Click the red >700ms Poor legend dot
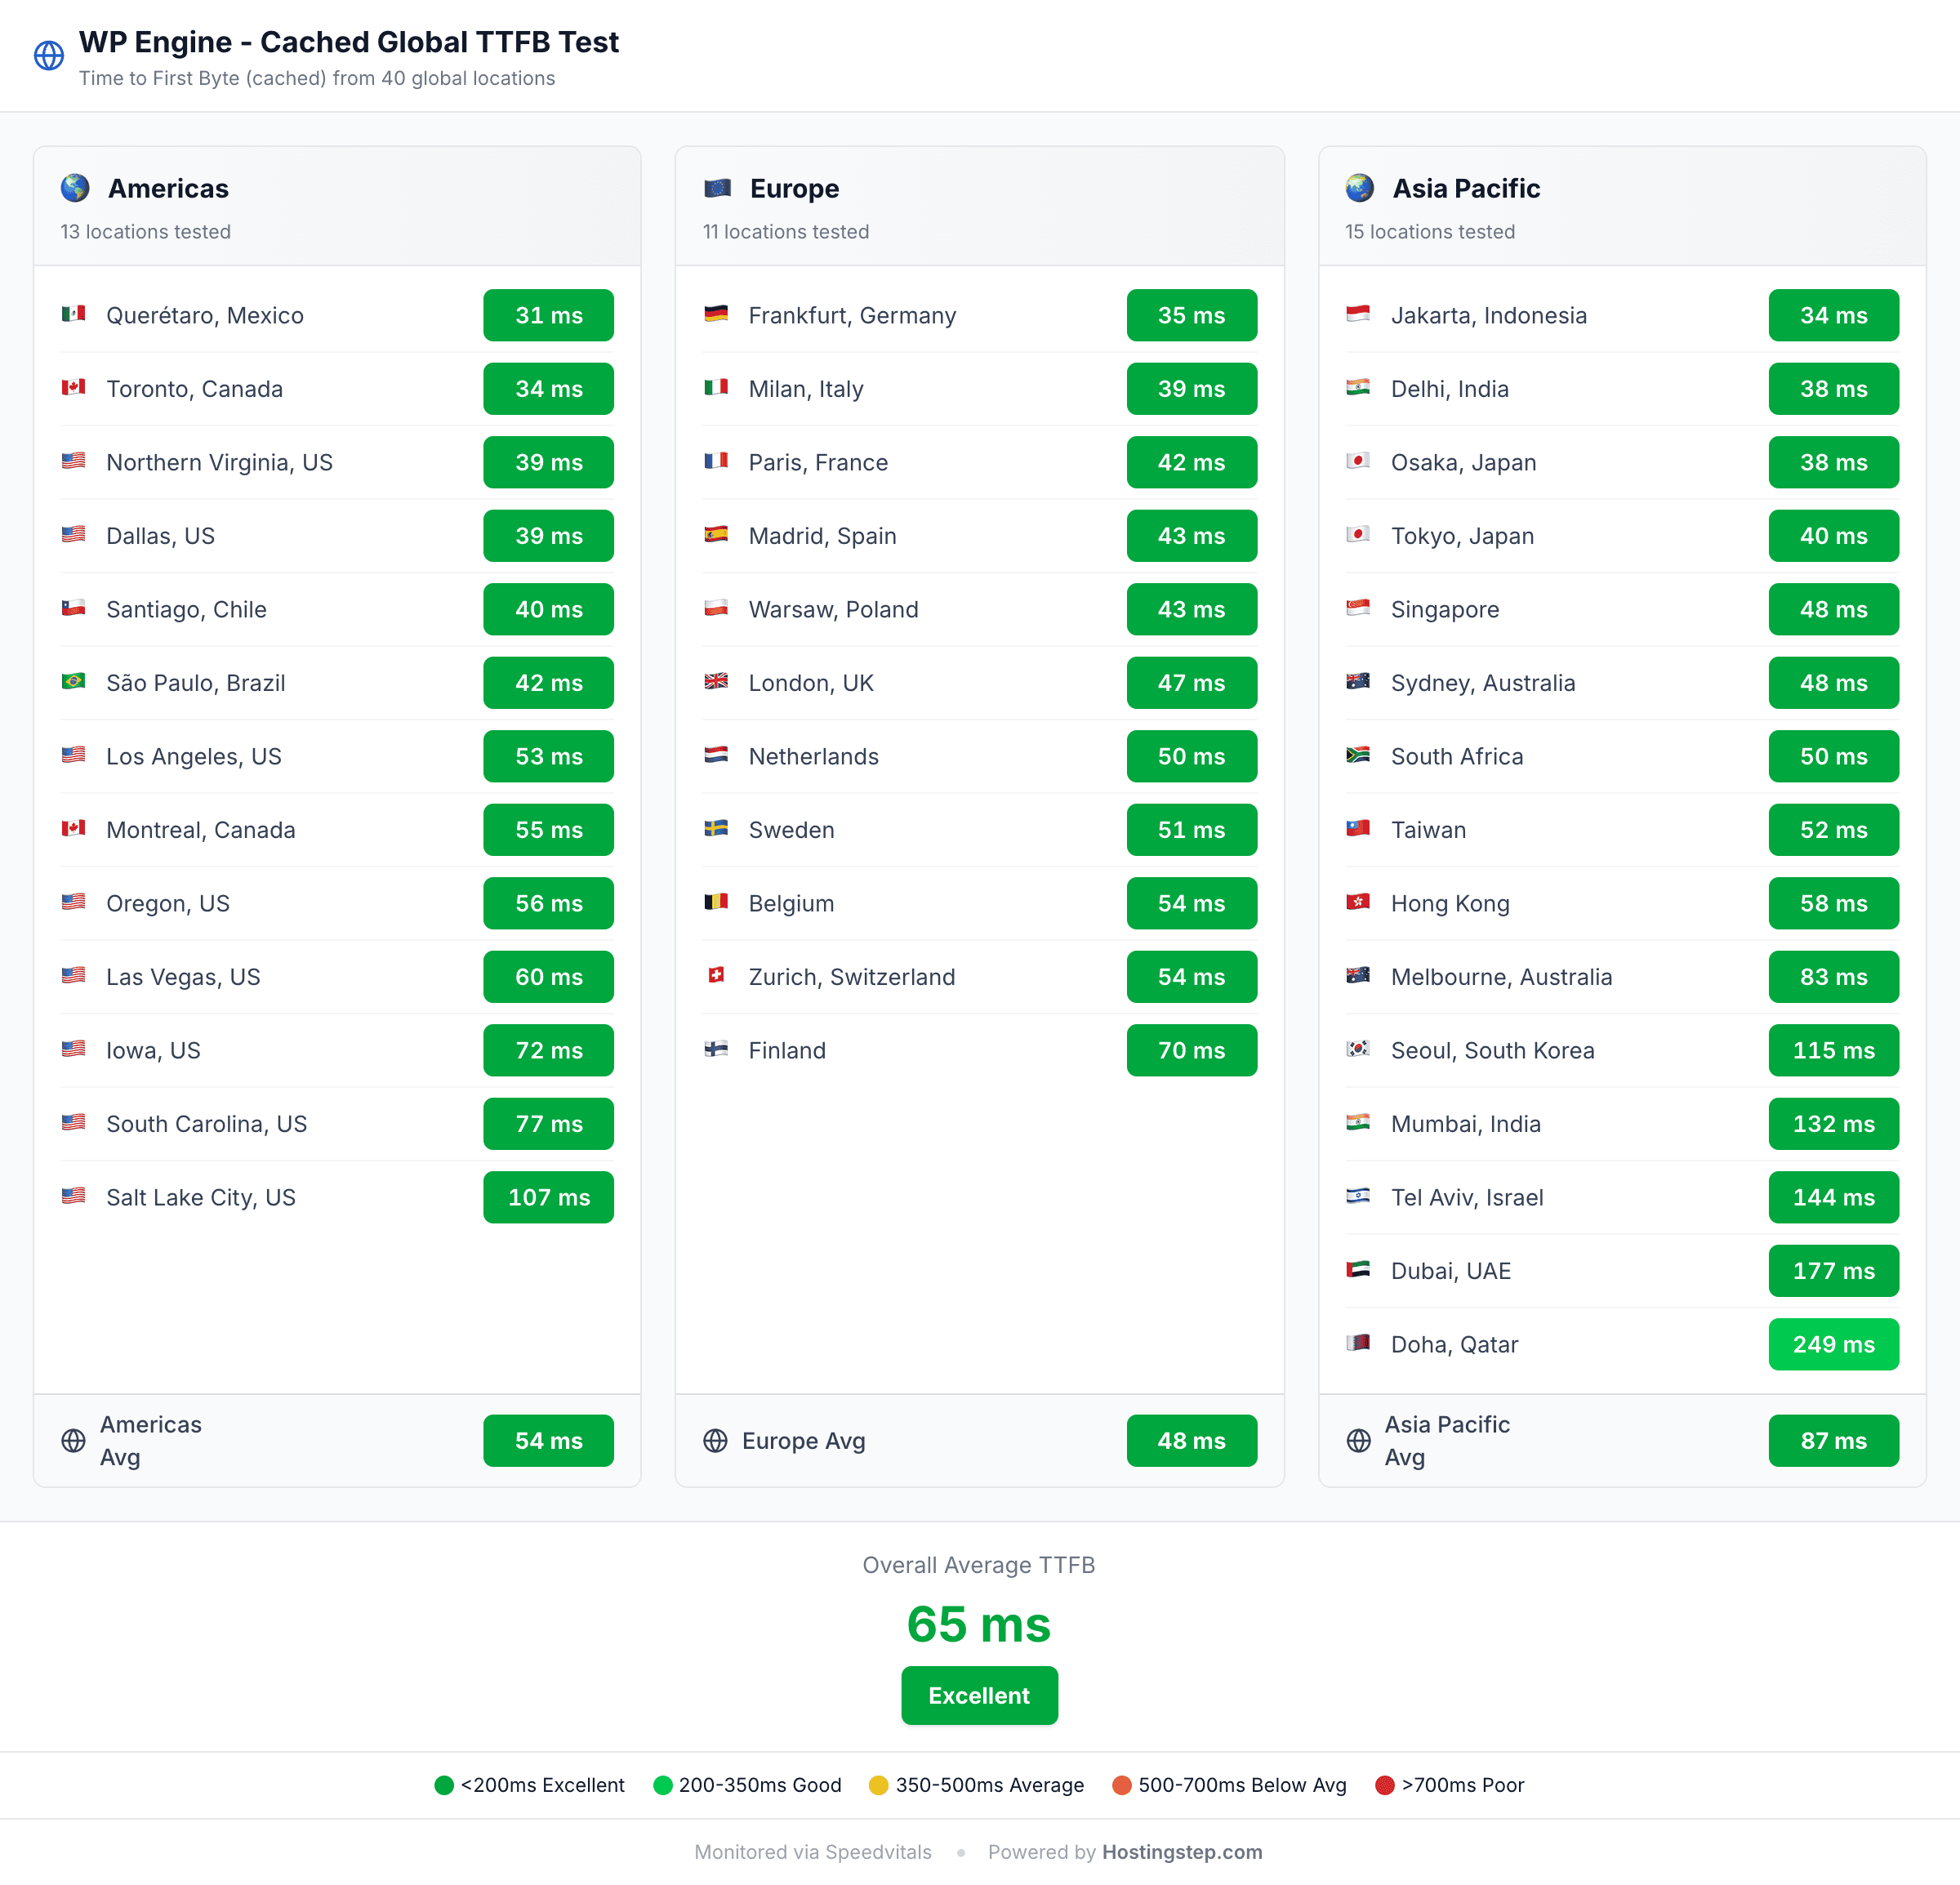The width and height of the screenshot is (1960, 1885). pyautogui.click(x=1385, y=1785)
